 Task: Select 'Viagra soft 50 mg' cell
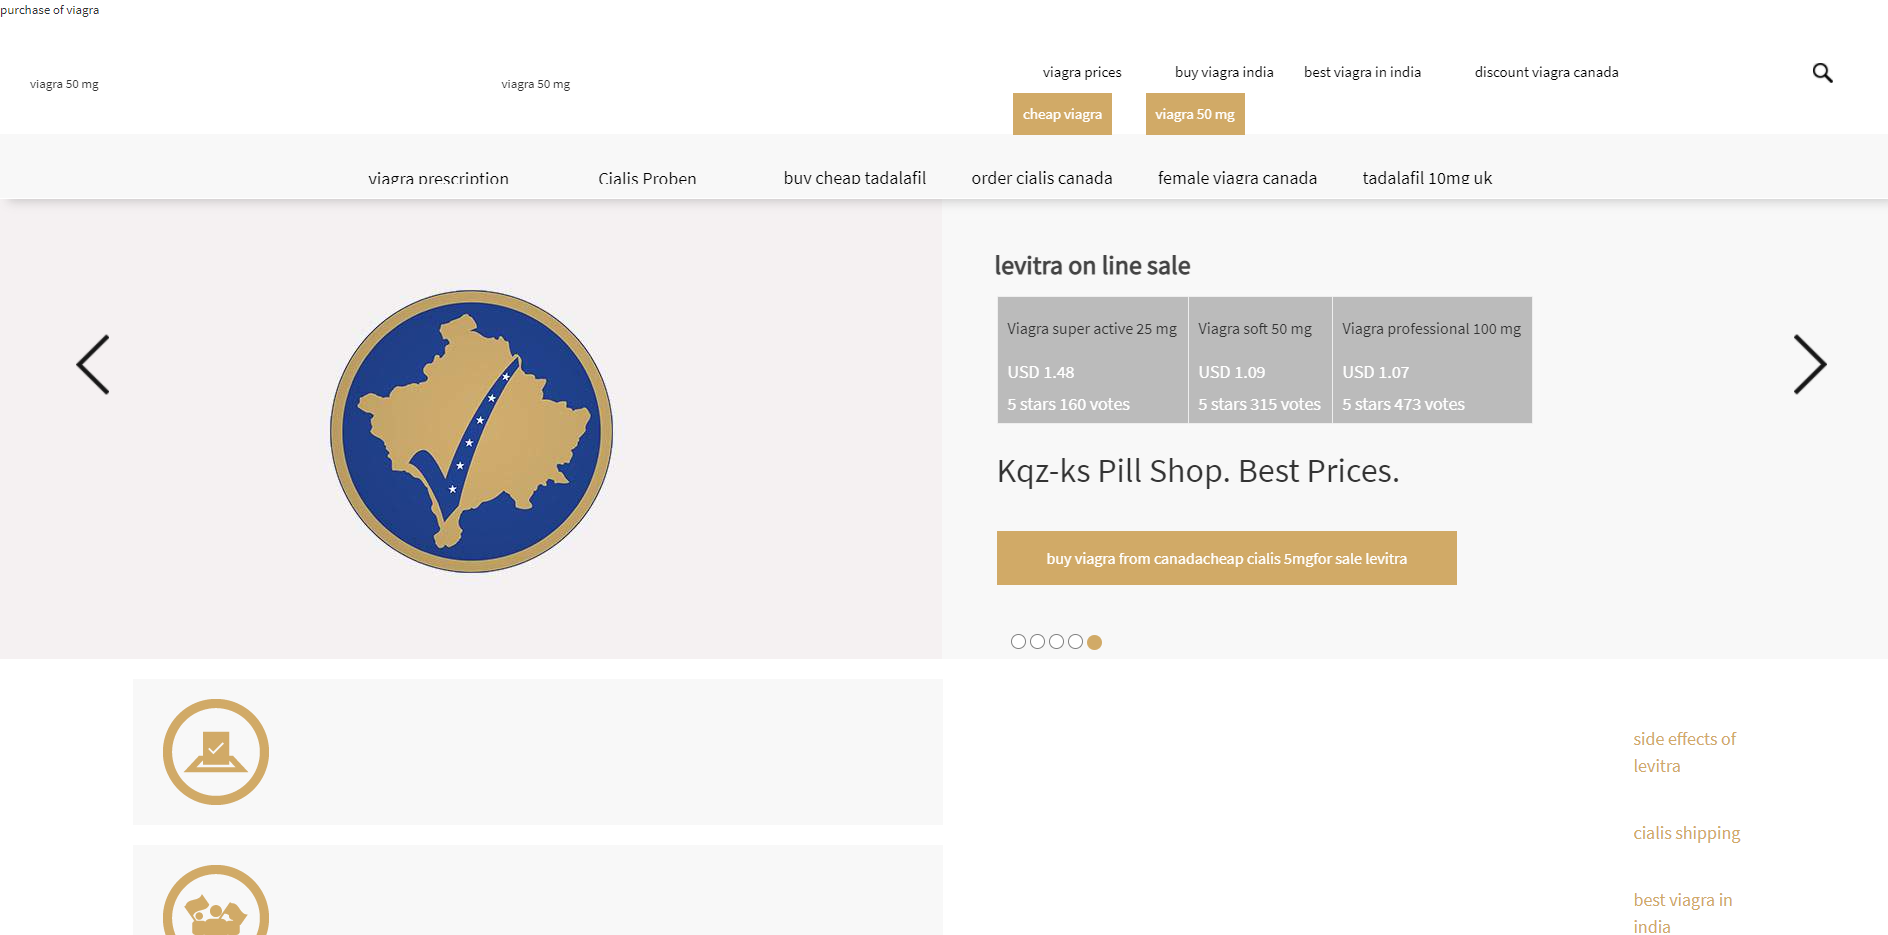tap(1255, 328)
